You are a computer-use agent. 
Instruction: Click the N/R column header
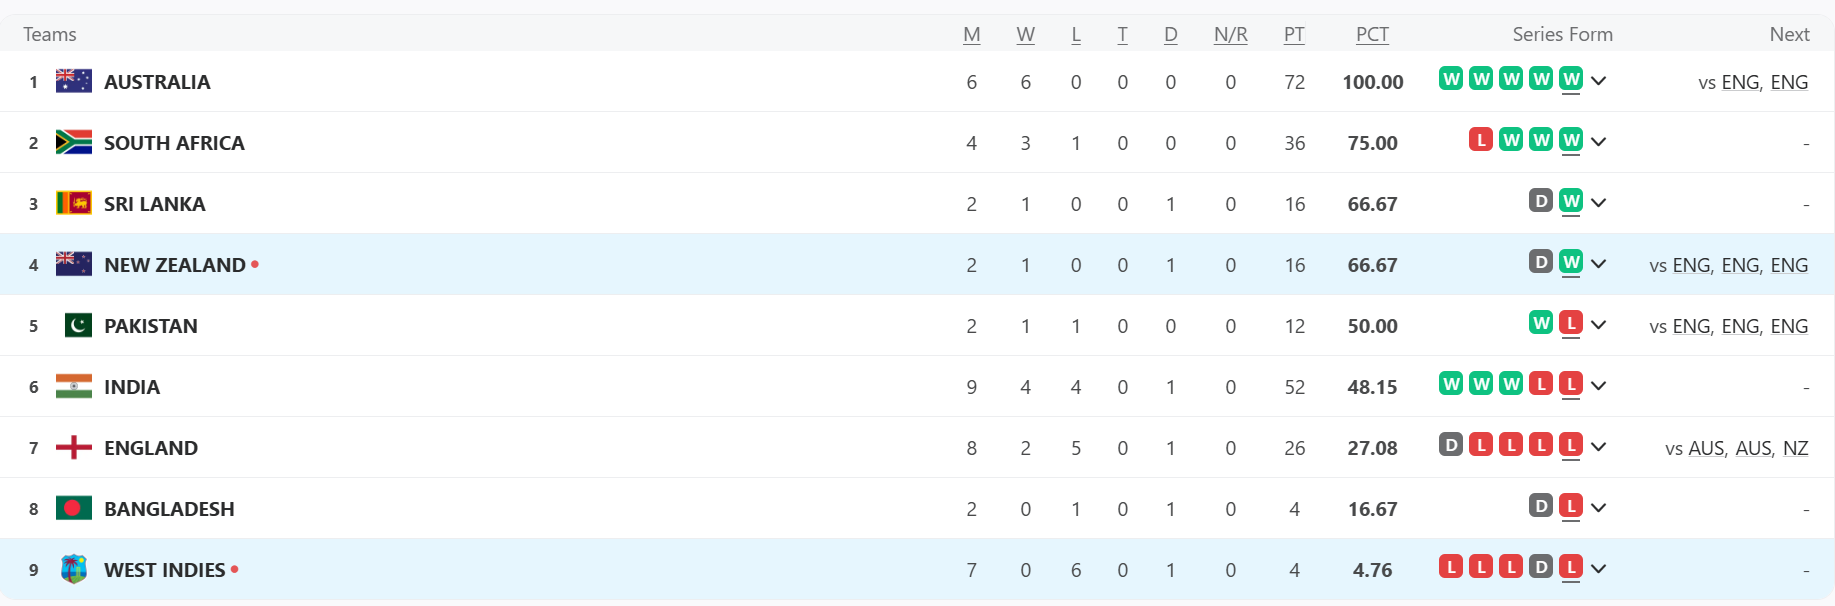[x=1230, y=34]
